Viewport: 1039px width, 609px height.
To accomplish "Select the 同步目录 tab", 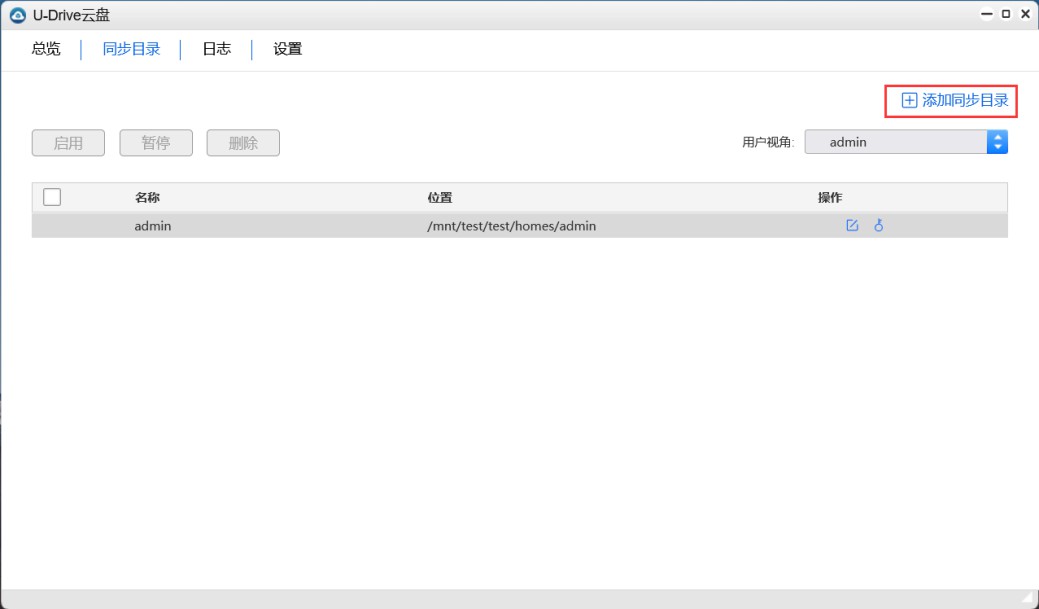I will point(132,49).
